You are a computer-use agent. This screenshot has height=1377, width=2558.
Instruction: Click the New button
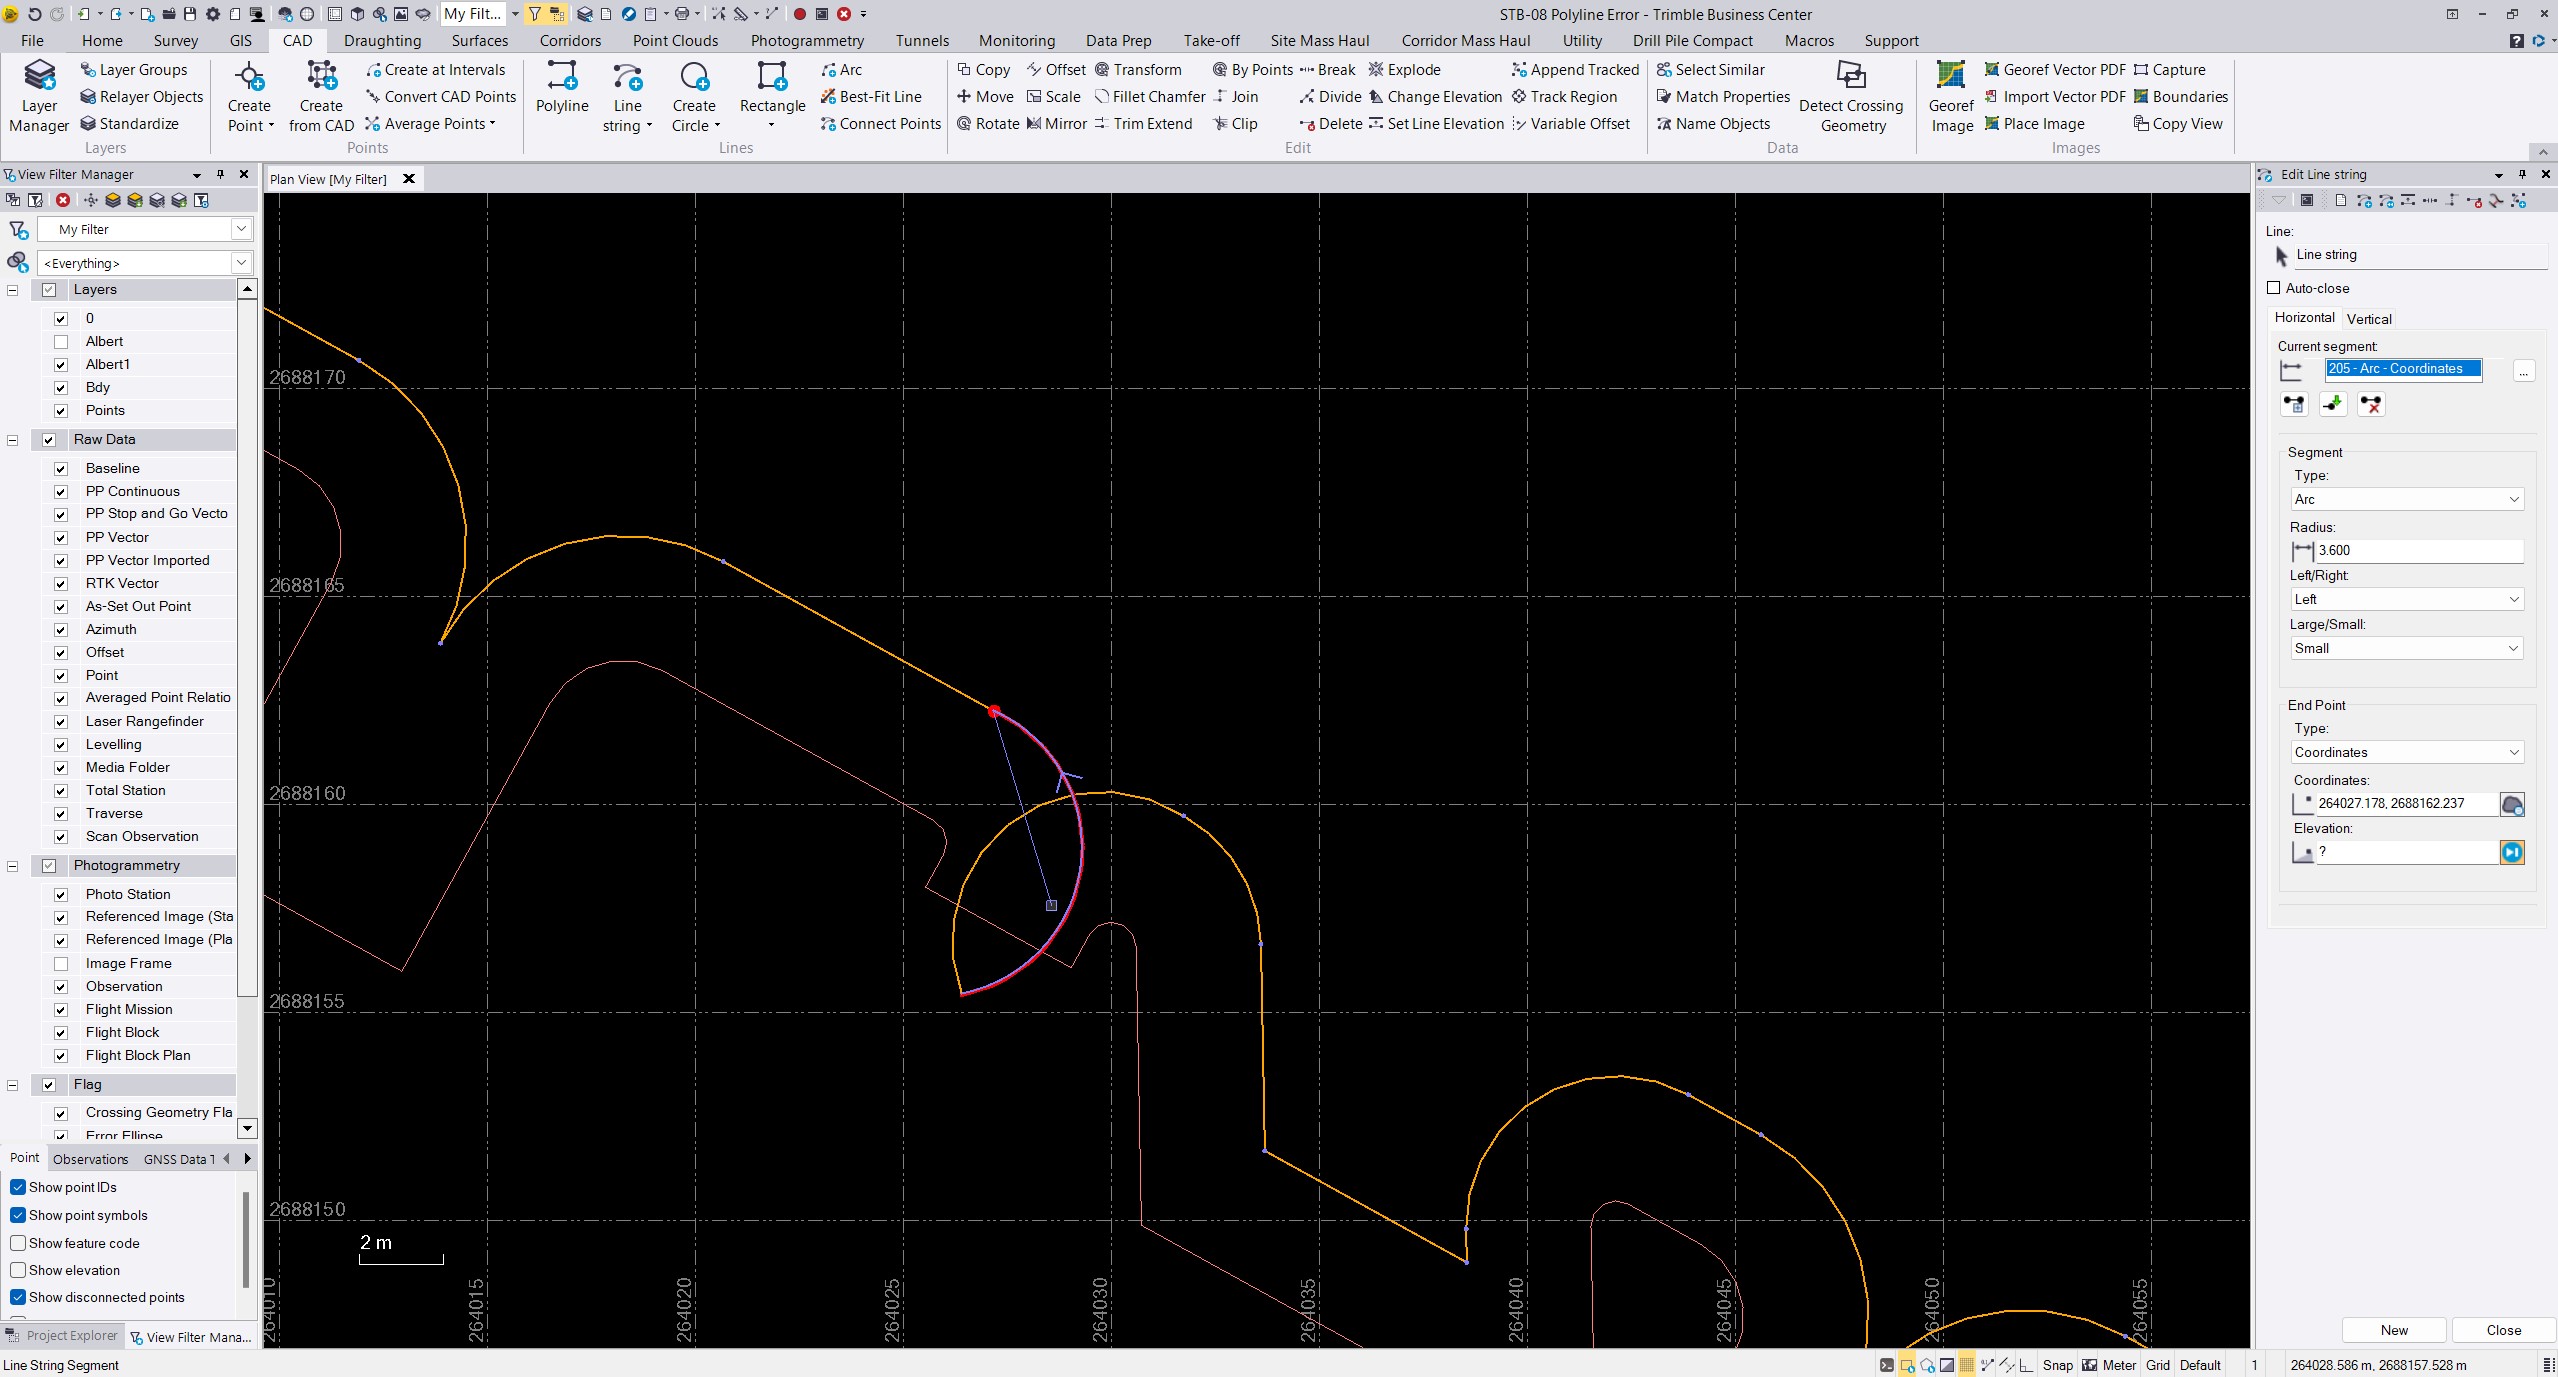(2394, 1330)
